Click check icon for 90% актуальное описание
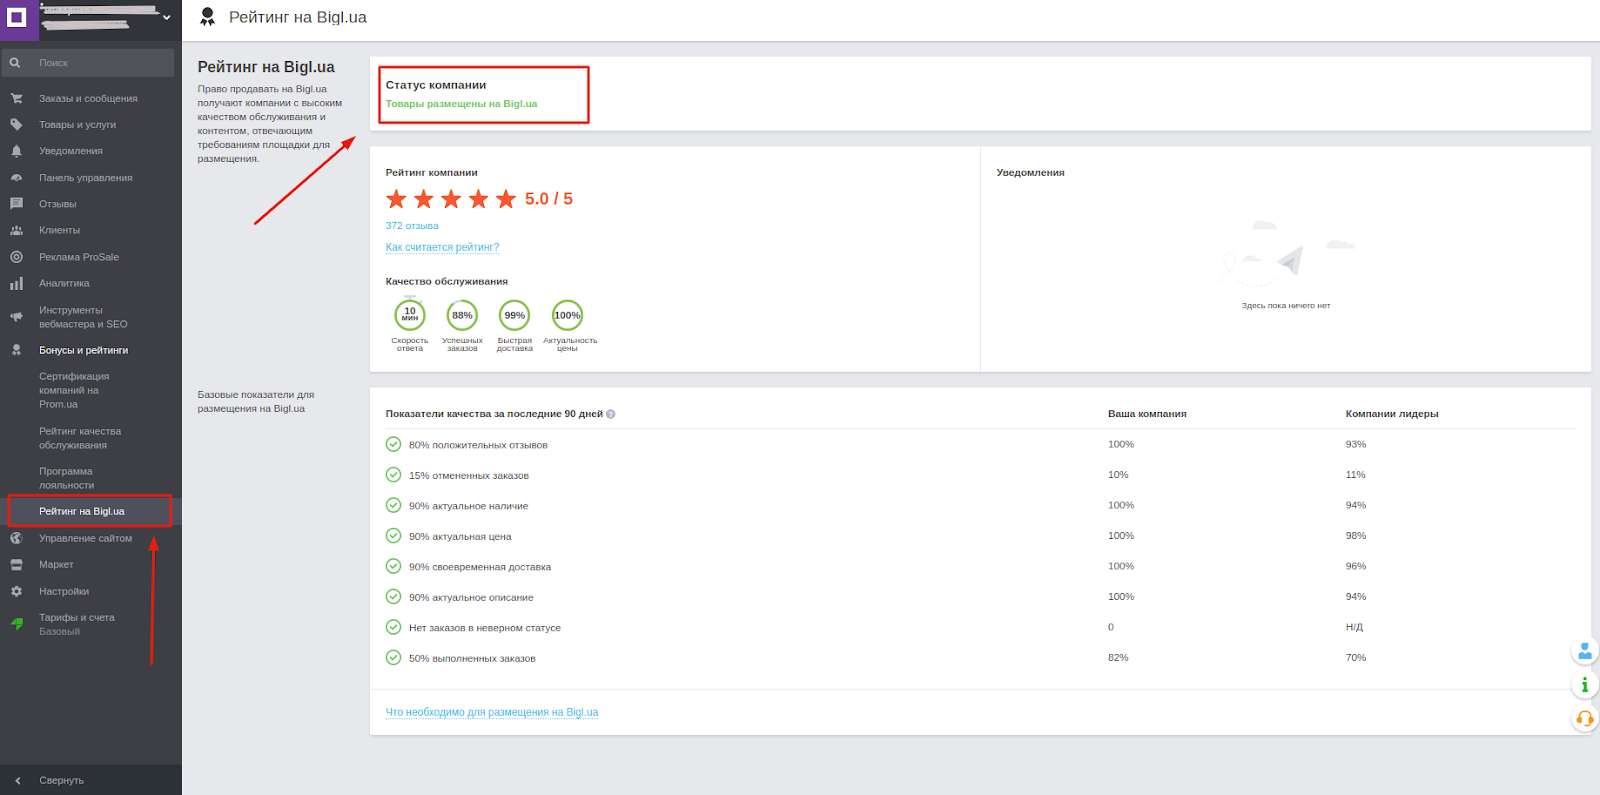This screenshot has height=795, width=1600. (x=394, y=597)
